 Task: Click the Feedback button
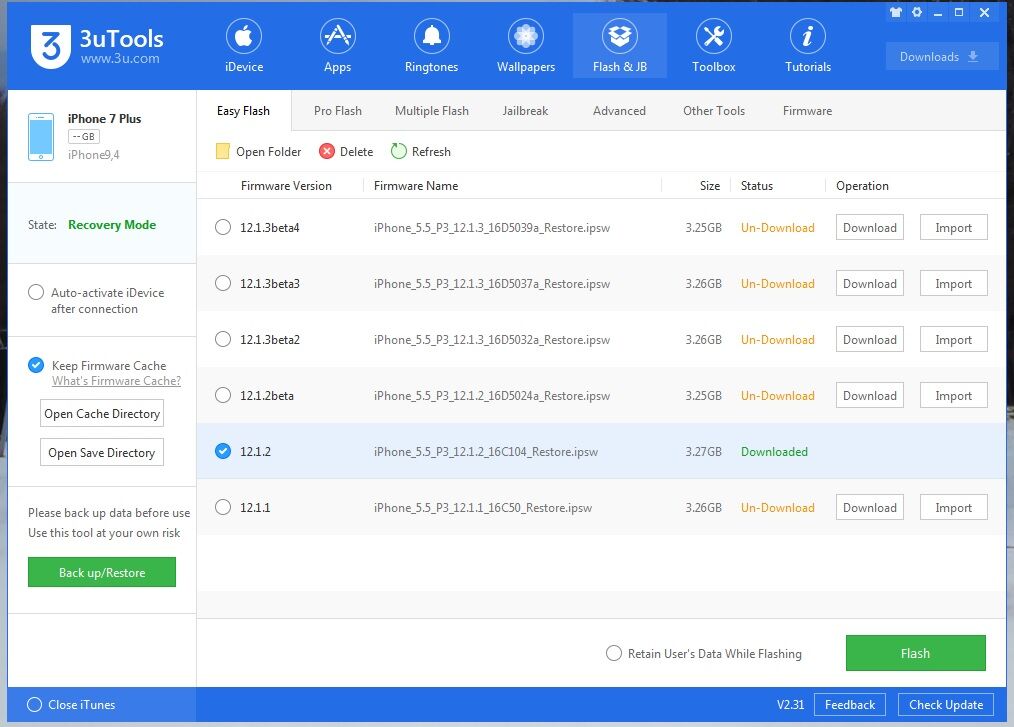(850, 704)
